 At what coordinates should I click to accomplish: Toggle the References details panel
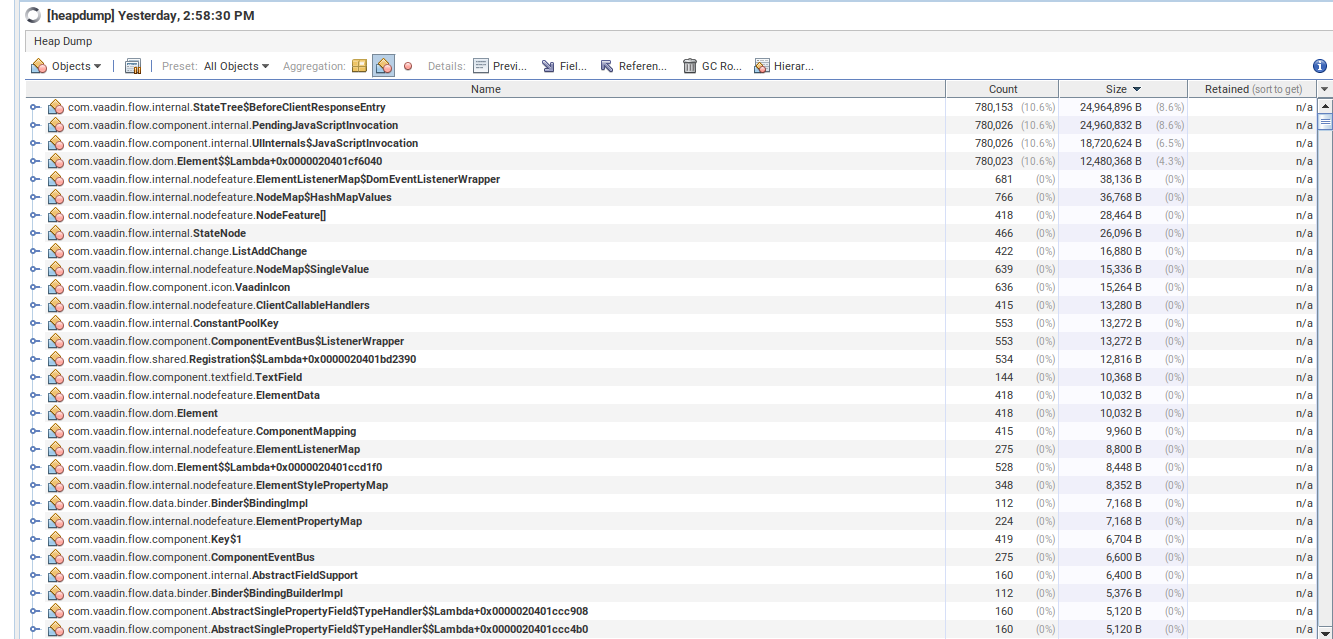(x=633, y=66)
